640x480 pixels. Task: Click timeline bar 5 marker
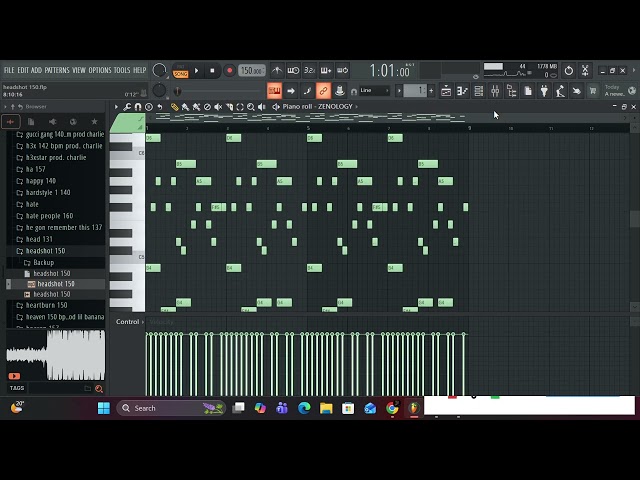(x=309, y=128)
